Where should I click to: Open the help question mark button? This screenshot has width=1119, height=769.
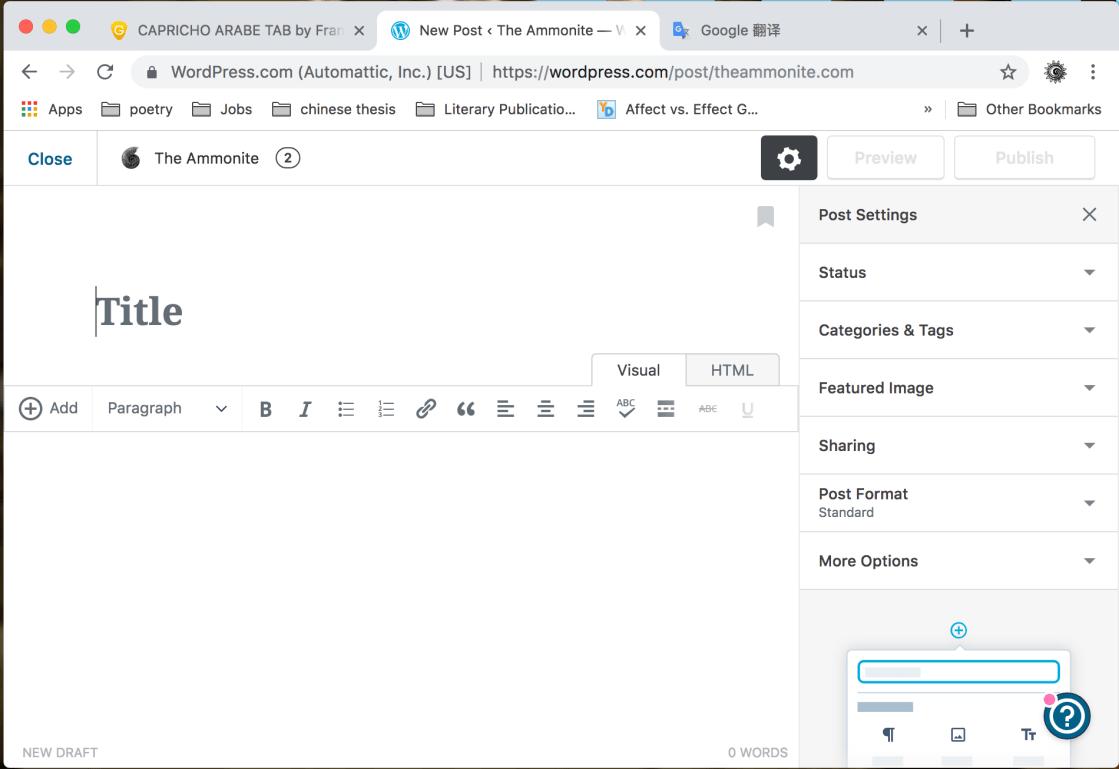1067,715
